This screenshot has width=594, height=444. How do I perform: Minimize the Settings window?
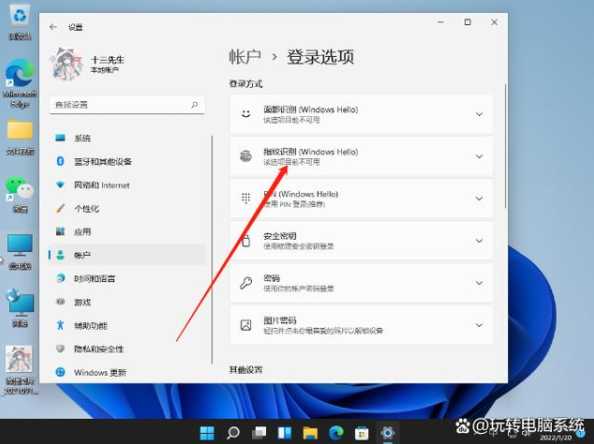click(x=441, y=22)
